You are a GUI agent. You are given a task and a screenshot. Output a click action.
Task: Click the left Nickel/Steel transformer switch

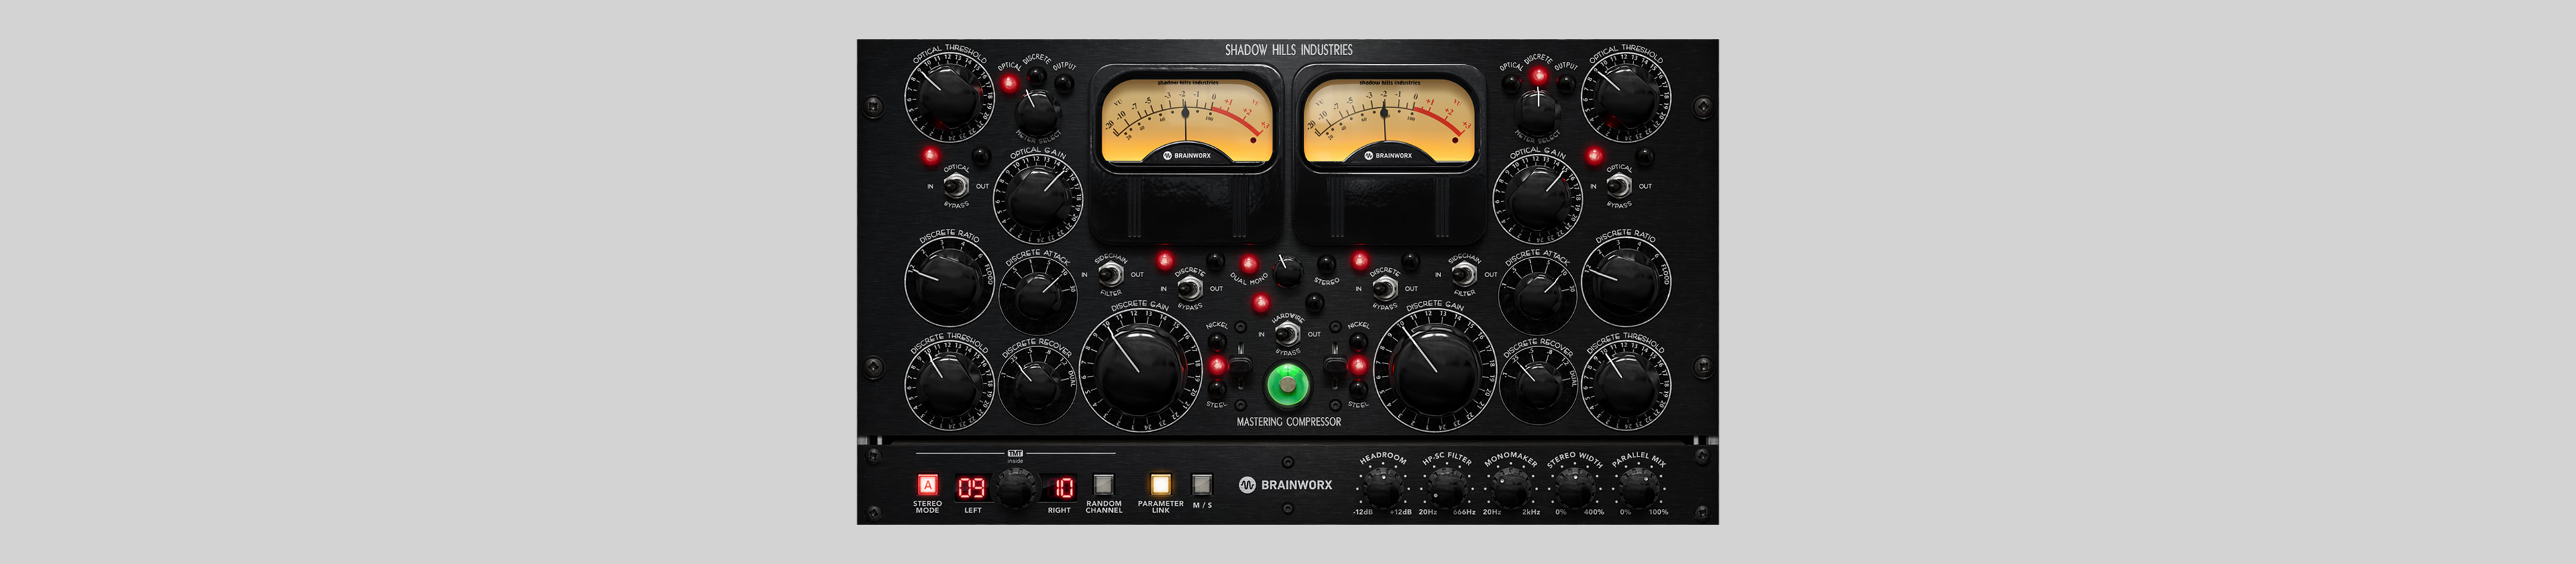point(1239,365)
